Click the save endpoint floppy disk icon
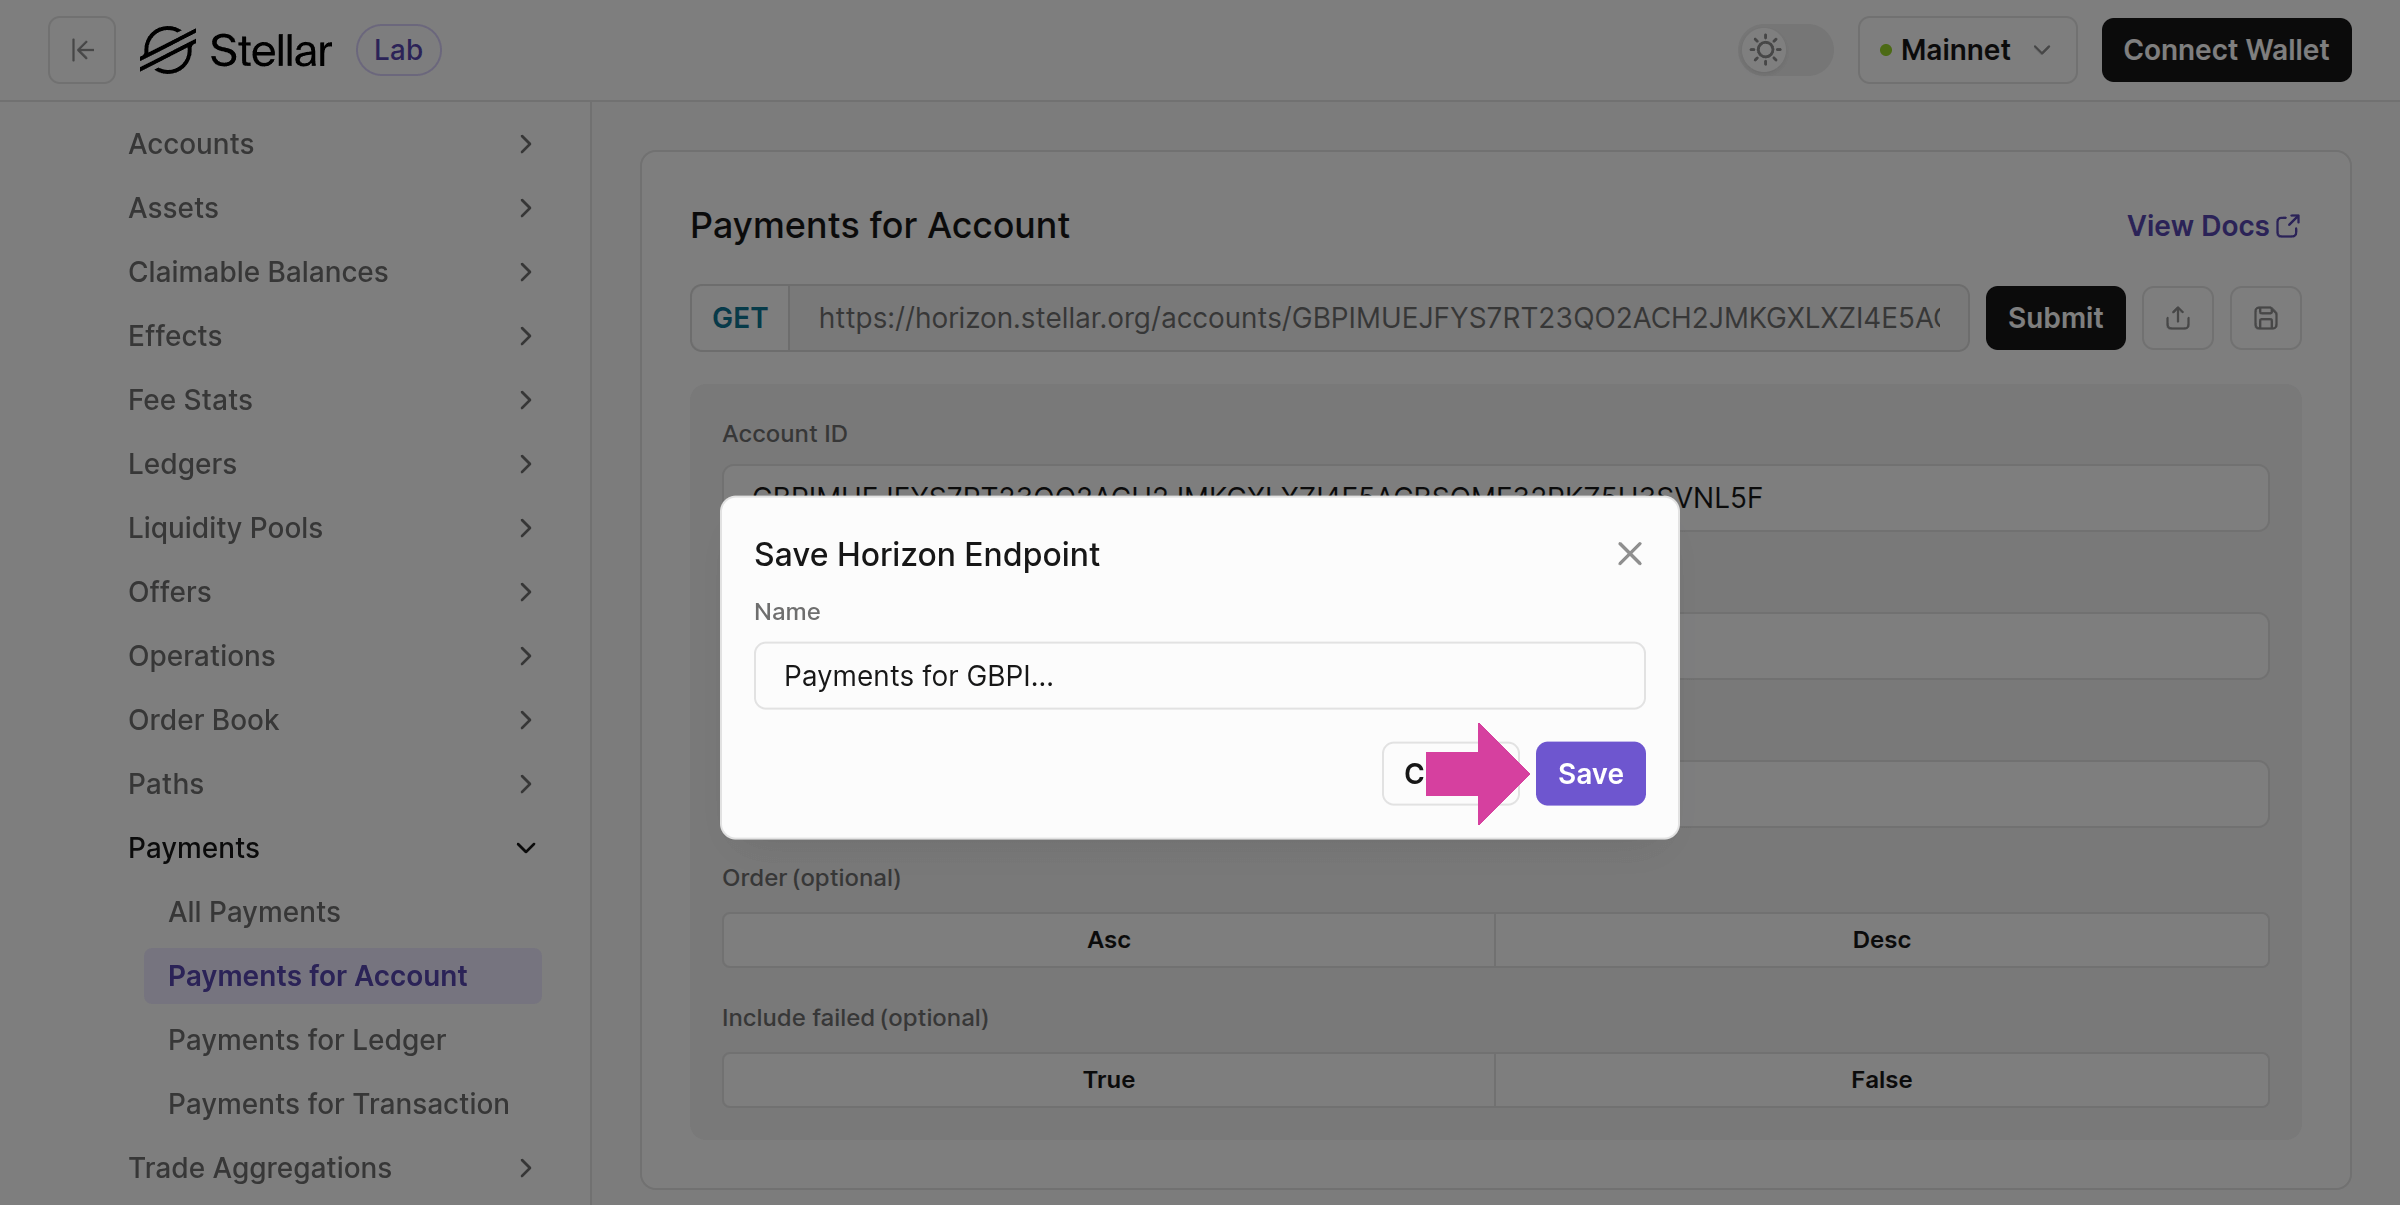Screen dimensions: 2400x1205 tap(2265, 318)
